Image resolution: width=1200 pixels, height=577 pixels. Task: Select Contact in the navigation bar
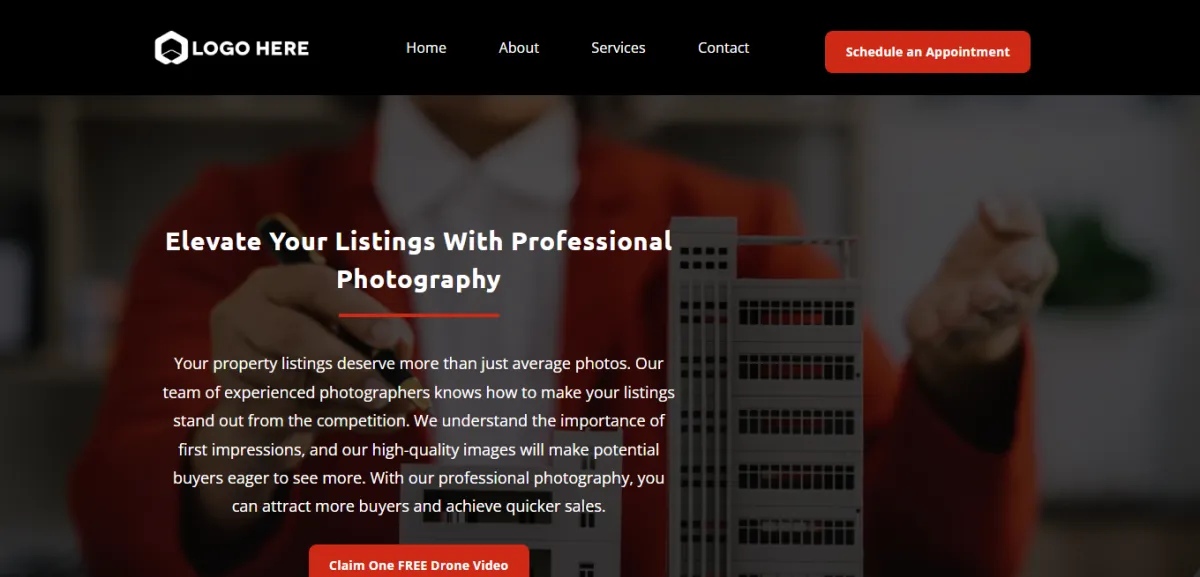[723, 48]
